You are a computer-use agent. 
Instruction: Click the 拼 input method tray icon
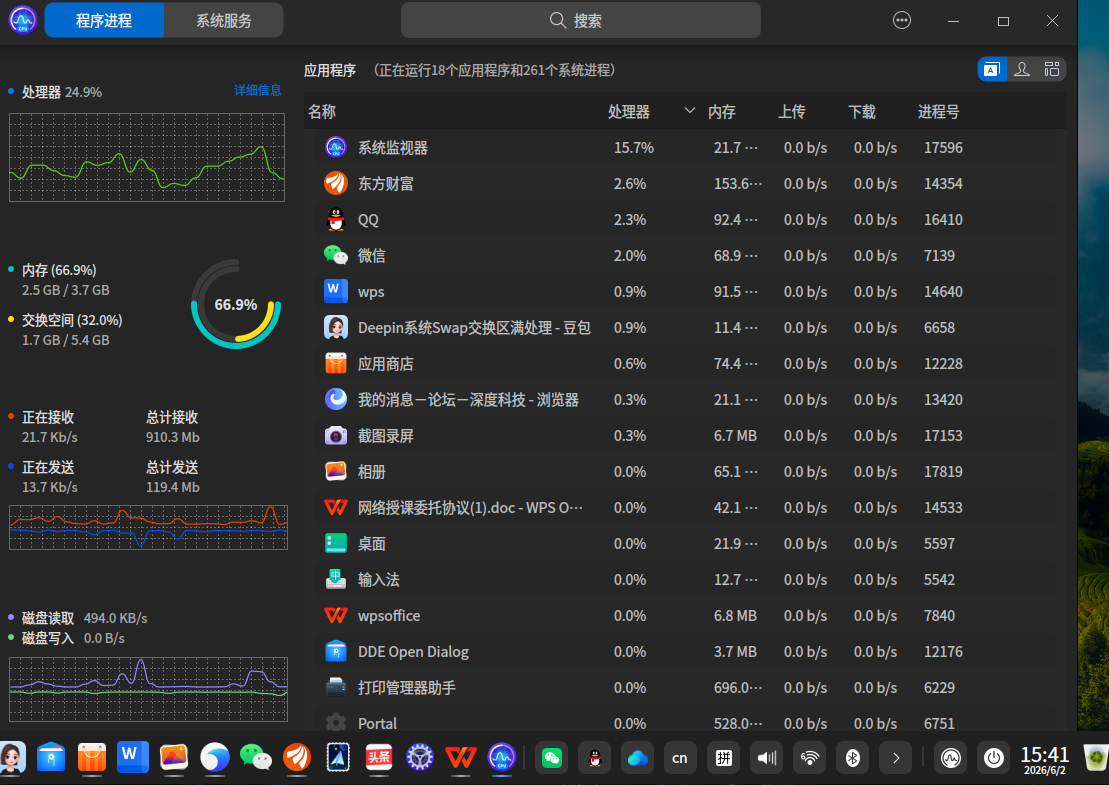click(724, 758)
